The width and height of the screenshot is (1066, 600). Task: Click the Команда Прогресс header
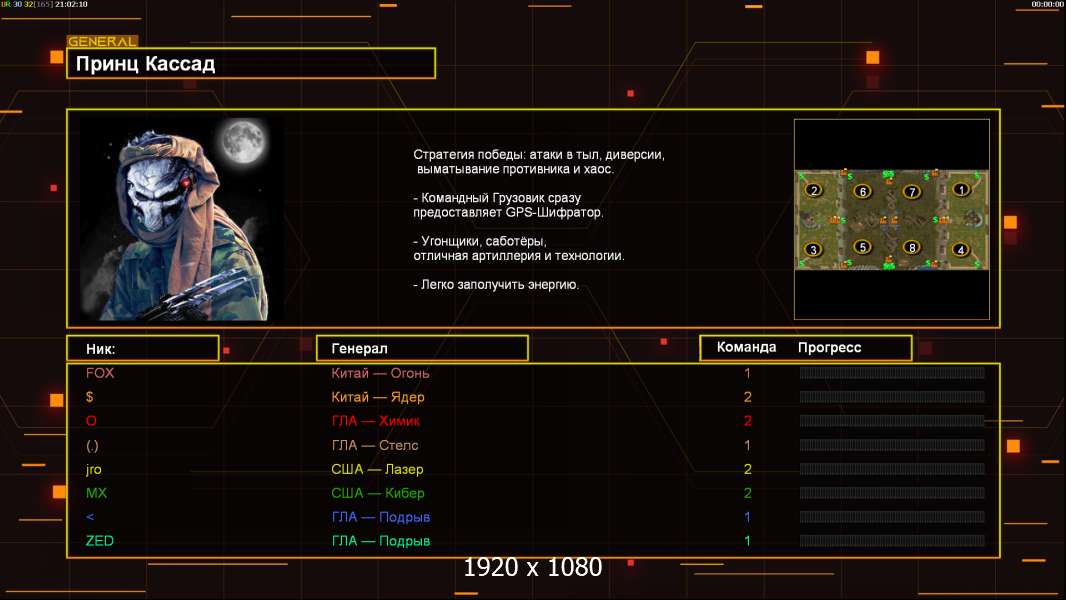pyautogui.click(x=806, y=347)
